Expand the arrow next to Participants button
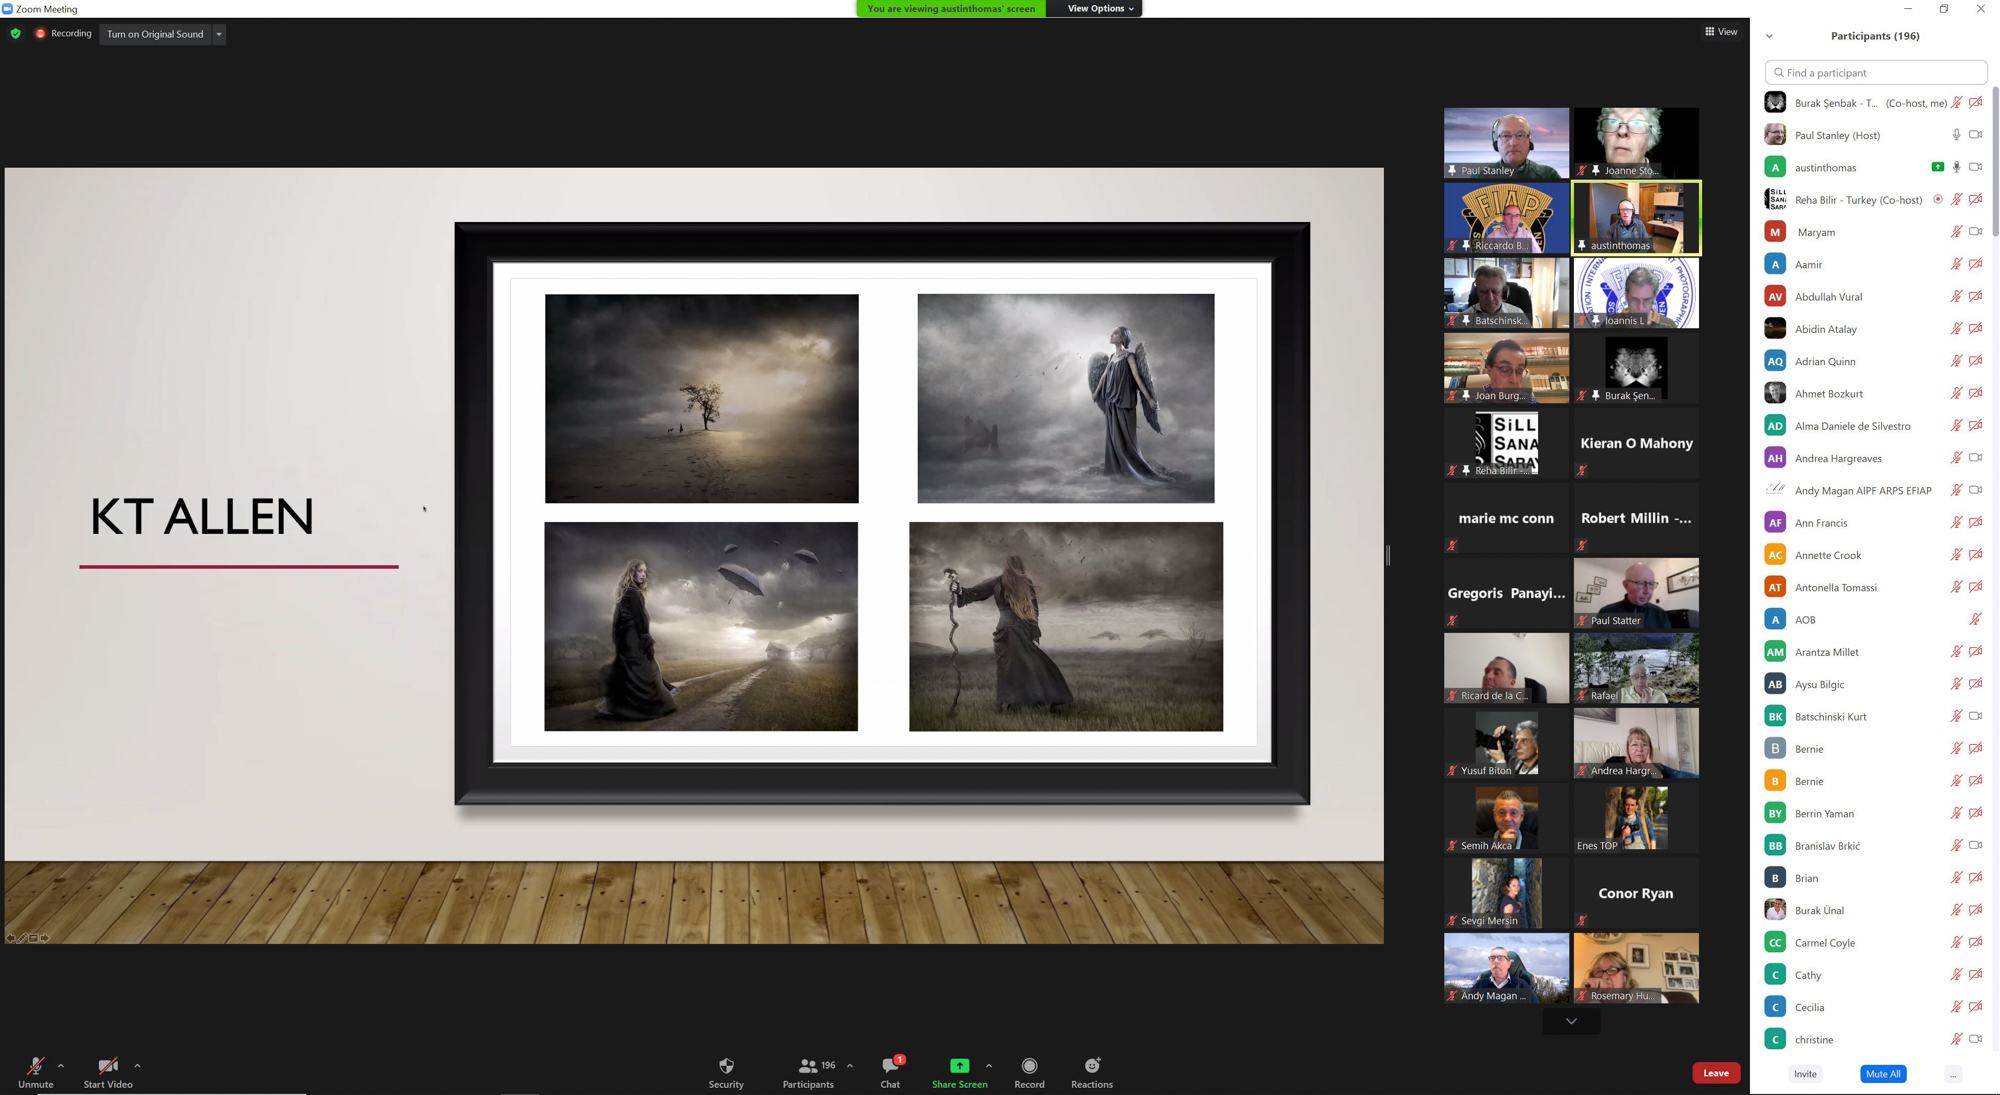The image size is (2000, 1095). coord(850,1066)
